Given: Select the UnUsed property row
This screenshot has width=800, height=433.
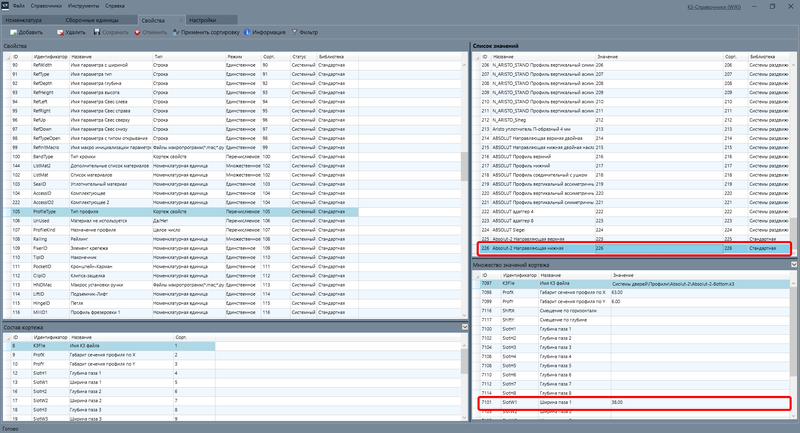Looking at the screenshot, I should coord(181,221).
